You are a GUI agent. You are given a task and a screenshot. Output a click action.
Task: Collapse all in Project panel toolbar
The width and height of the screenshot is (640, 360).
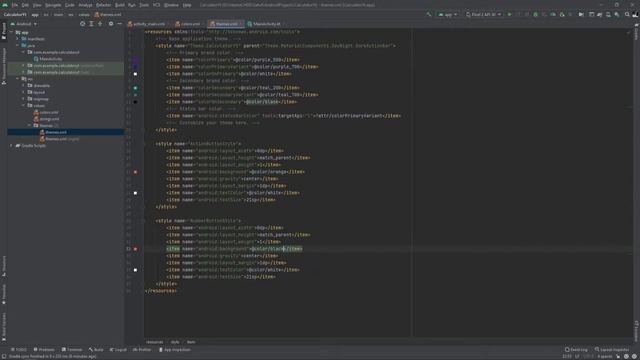[x=100, y=24]
